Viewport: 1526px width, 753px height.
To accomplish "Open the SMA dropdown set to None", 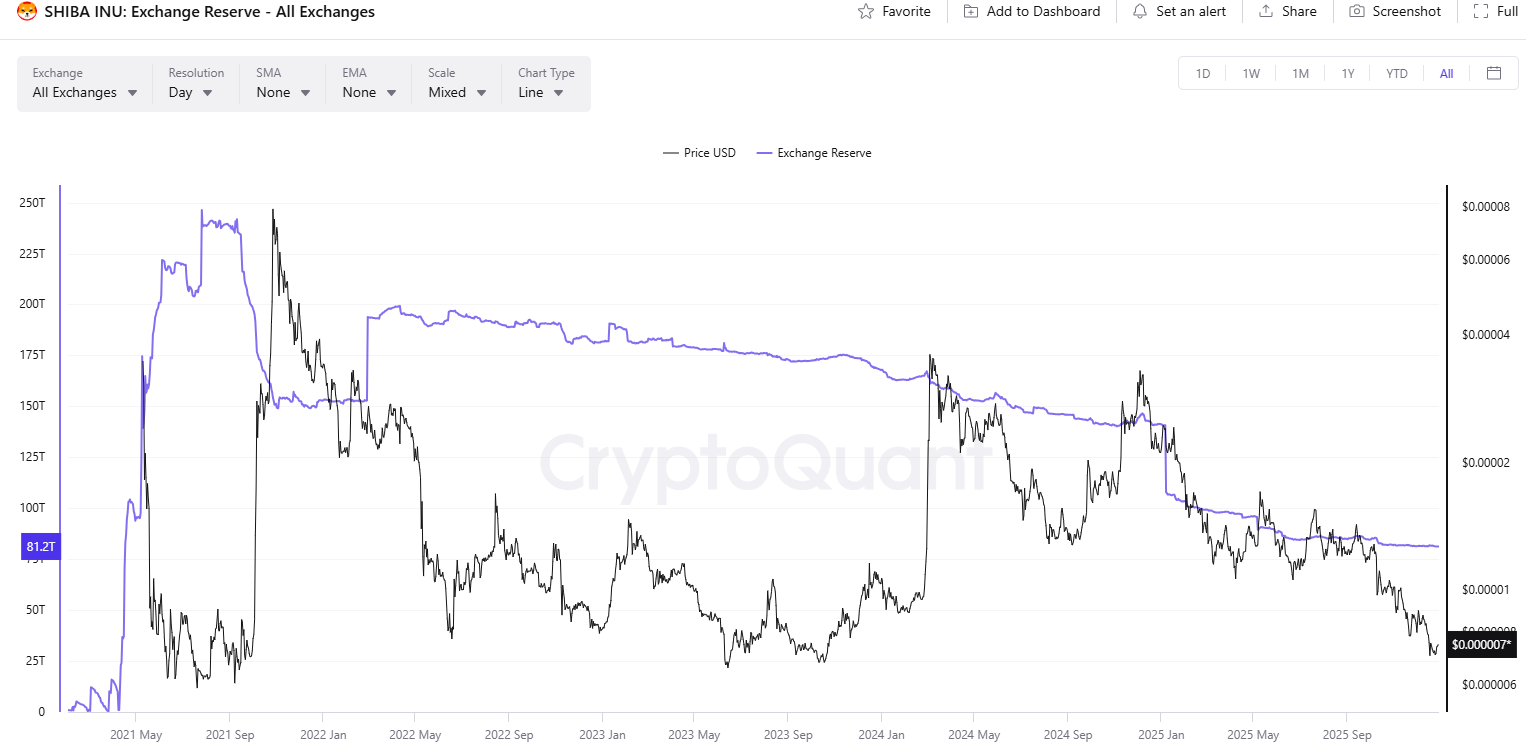I will tap(281, 92).
